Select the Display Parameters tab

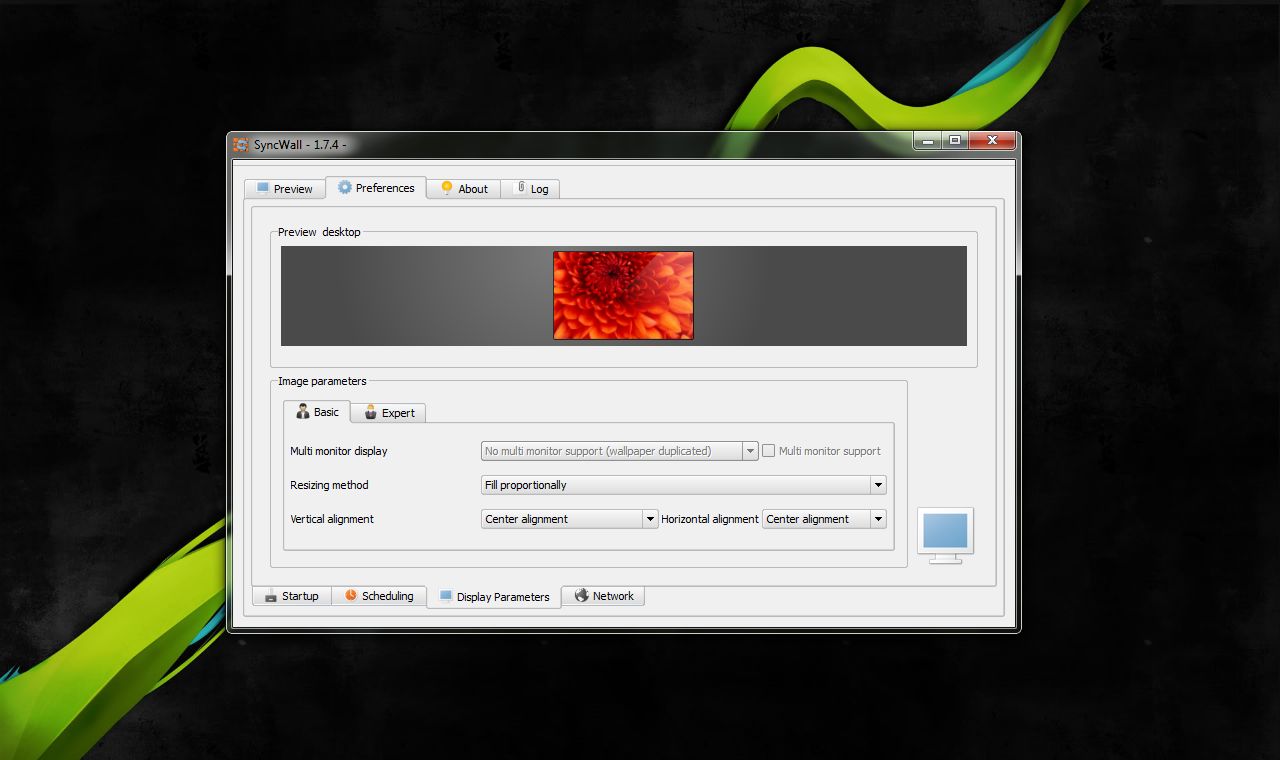(x=494, y=597)
